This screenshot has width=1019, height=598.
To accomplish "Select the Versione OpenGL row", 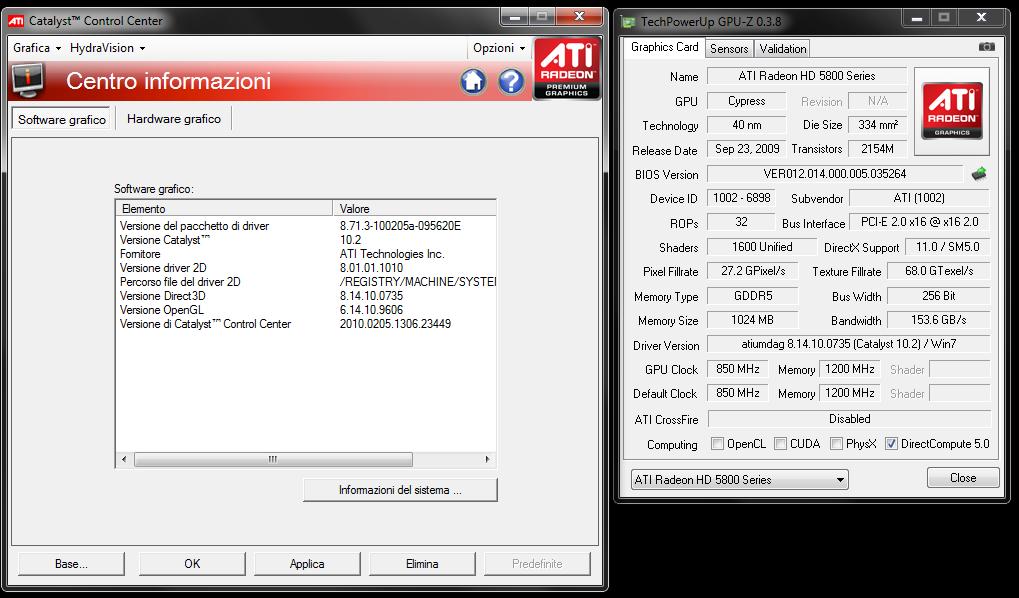I will (306, 310).
